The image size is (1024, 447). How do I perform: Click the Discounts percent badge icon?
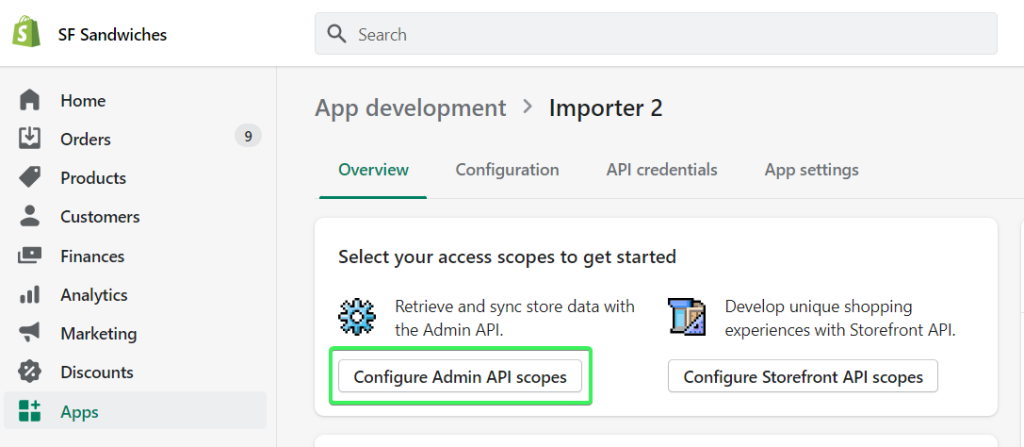point(30,372)
